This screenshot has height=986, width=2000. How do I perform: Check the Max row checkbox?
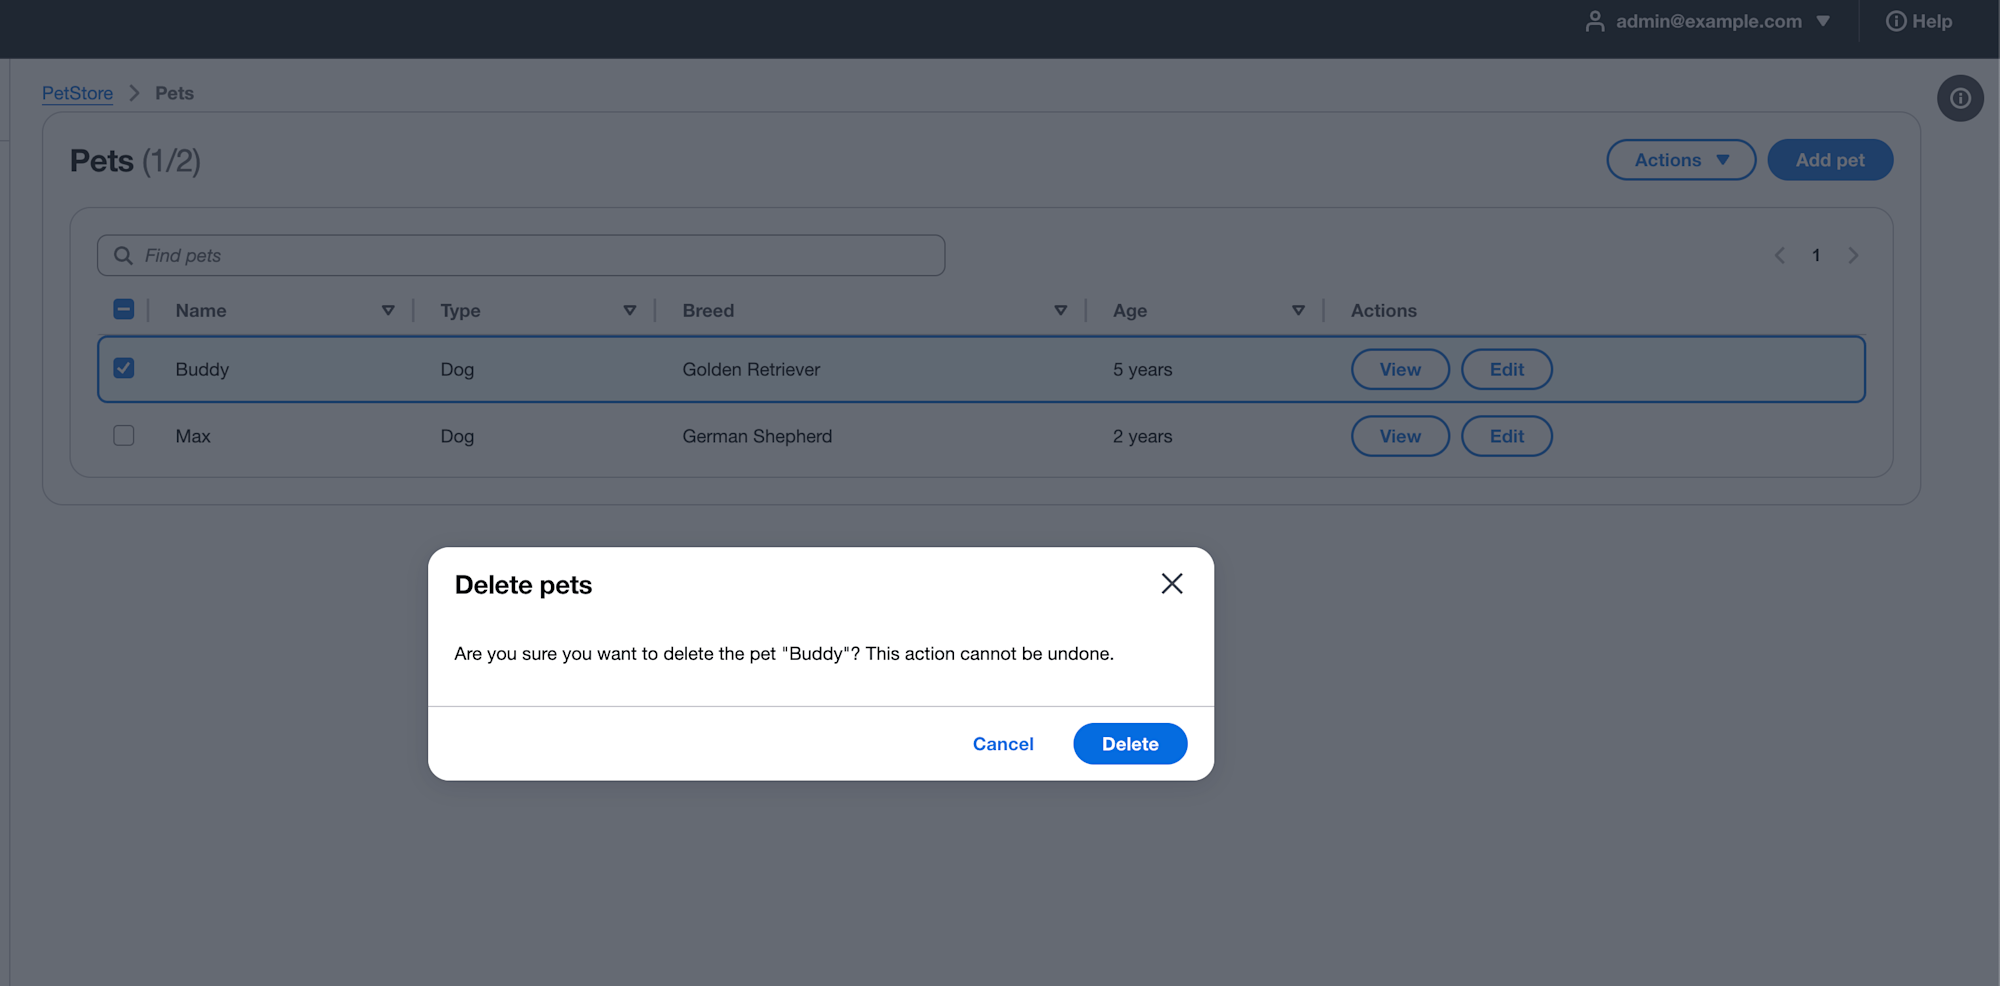pyautogui.click(x=124, y=436)
